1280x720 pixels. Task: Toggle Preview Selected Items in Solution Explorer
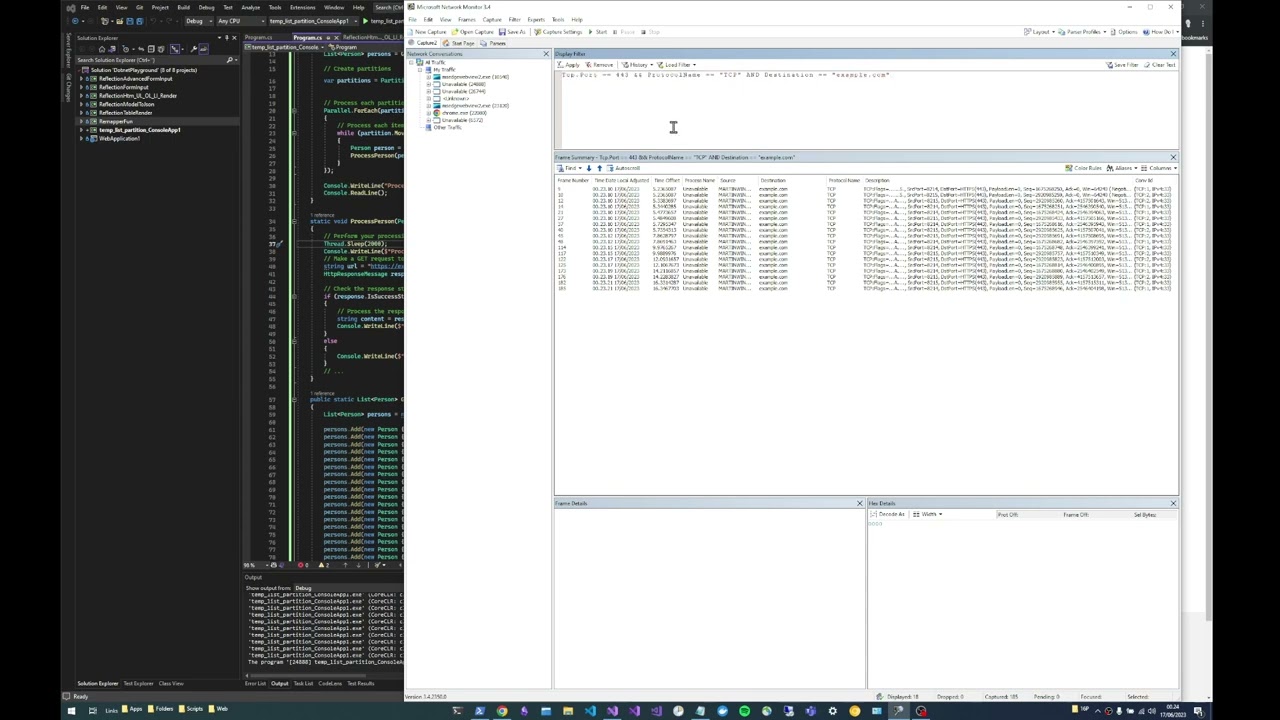(204, 49)
